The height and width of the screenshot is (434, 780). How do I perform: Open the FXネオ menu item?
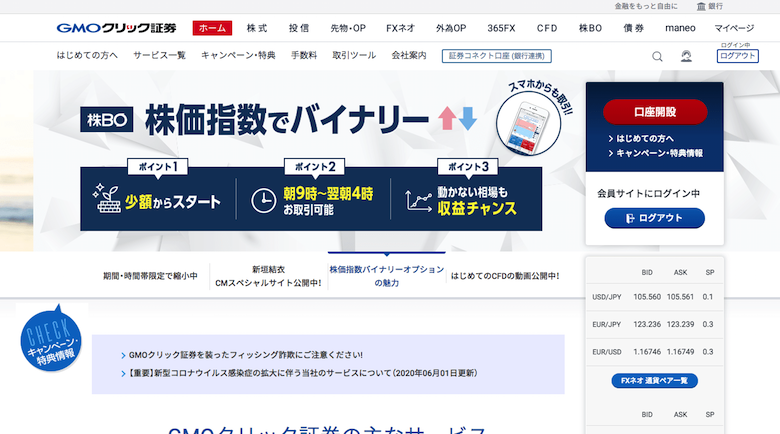point(401,28)
